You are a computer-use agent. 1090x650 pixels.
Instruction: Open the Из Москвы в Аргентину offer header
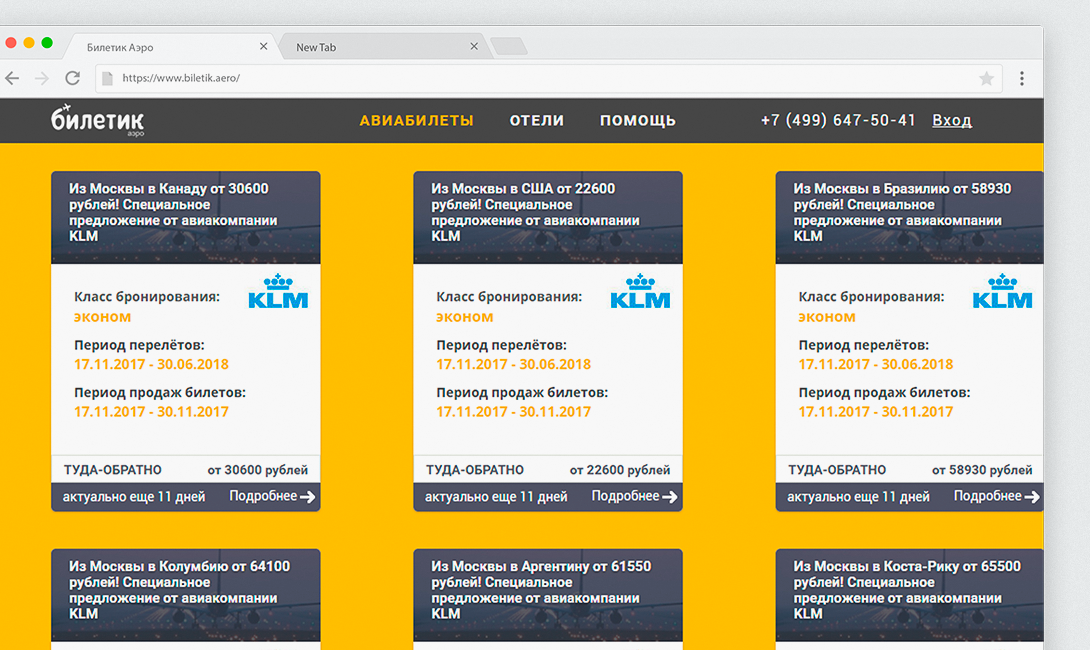click(x=548, y=595)
